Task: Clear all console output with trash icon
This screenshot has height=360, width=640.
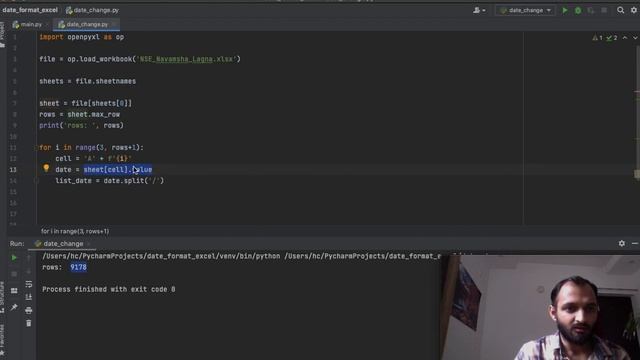Action: 29,323
